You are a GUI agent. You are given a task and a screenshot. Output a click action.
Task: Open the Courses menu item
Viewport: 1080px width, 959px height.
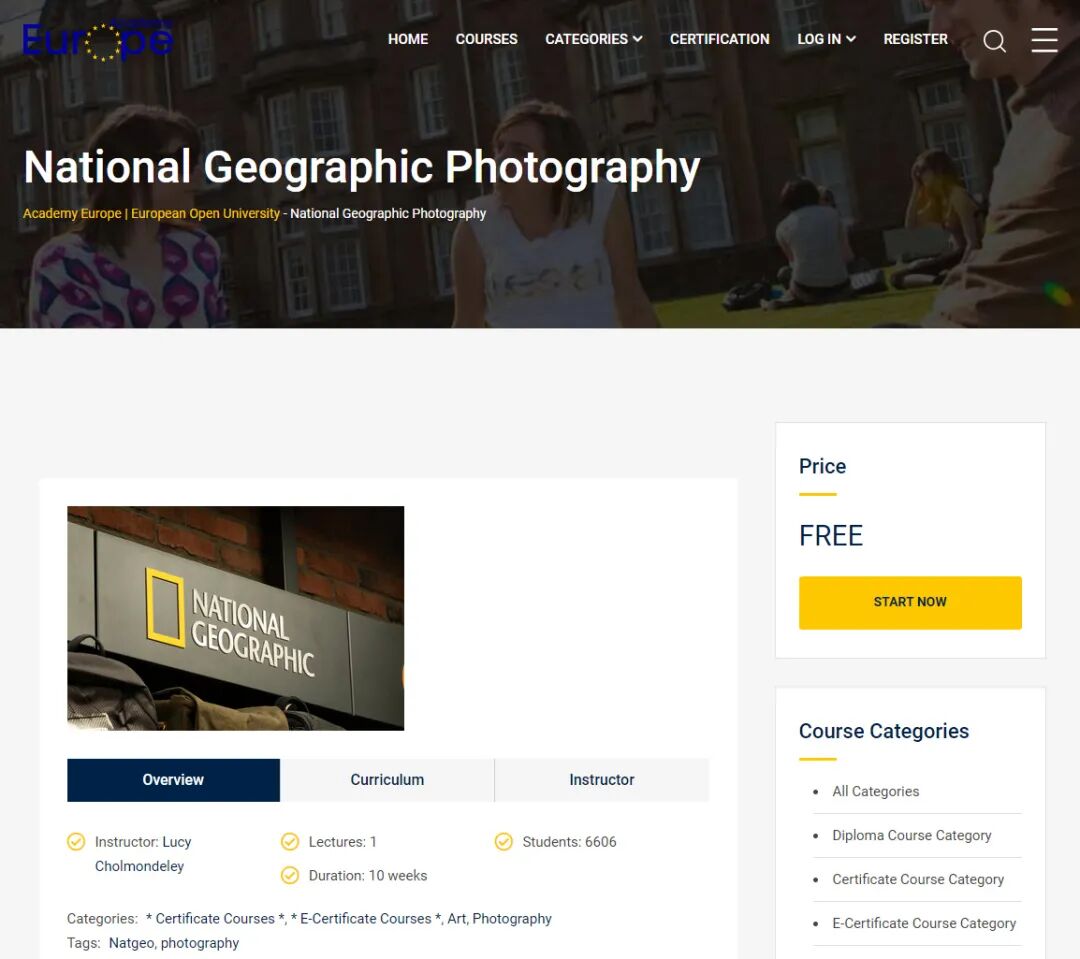point(486,39)
